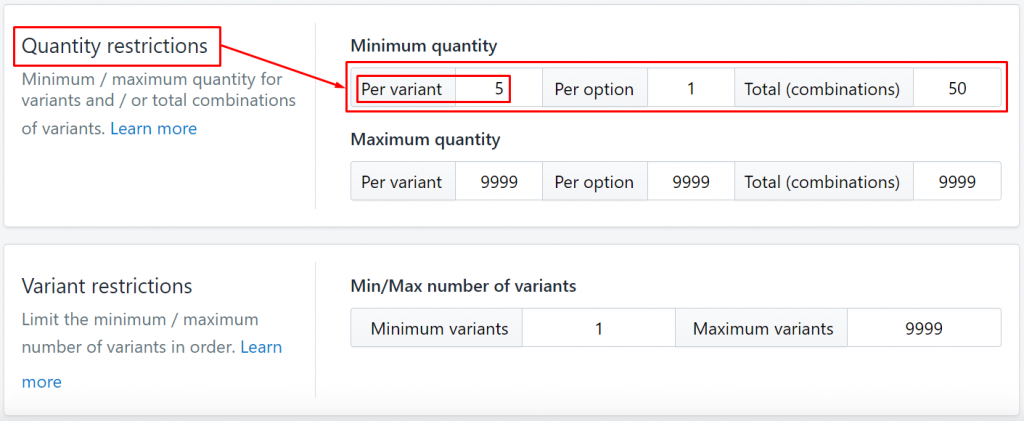Click the Maximum variants label
Viewport: 1024px width, 421px height.
pos(763,328)
